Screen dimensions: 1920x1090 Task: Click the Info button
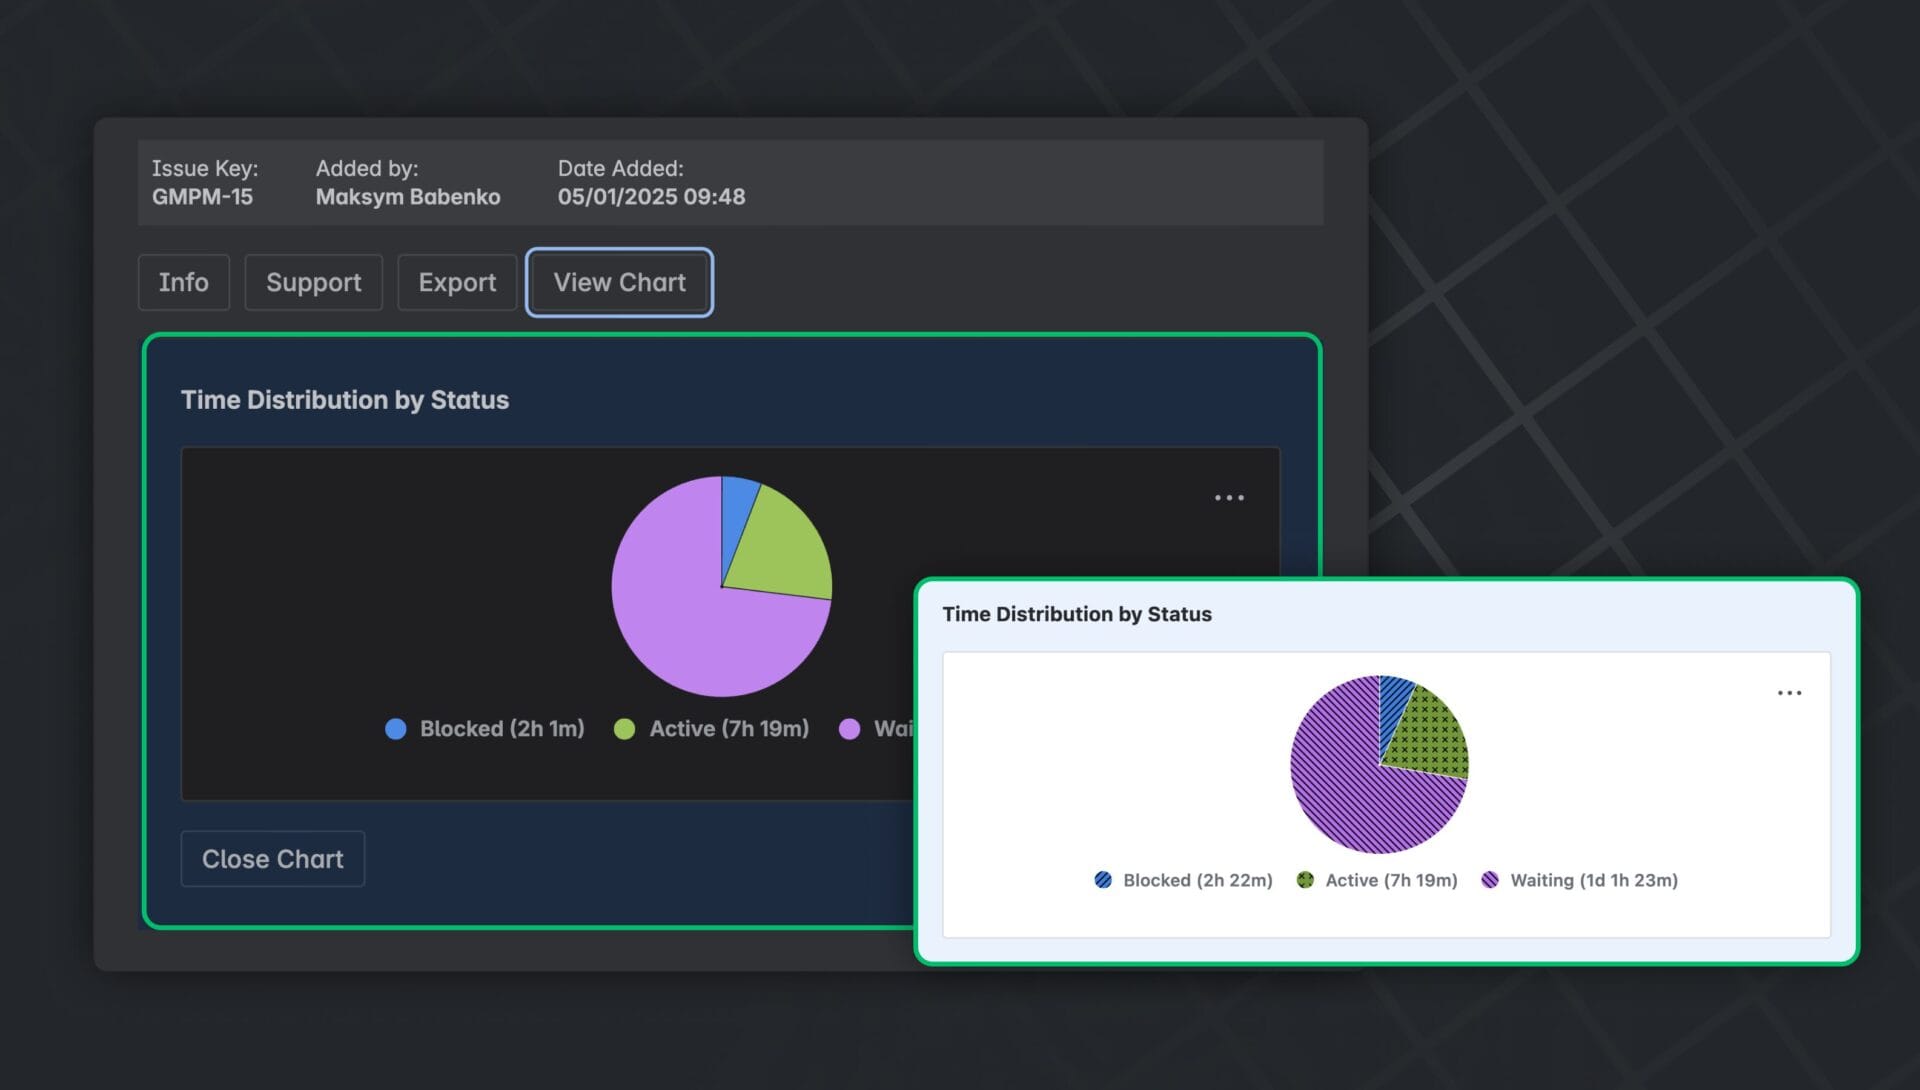click(183, 282)
